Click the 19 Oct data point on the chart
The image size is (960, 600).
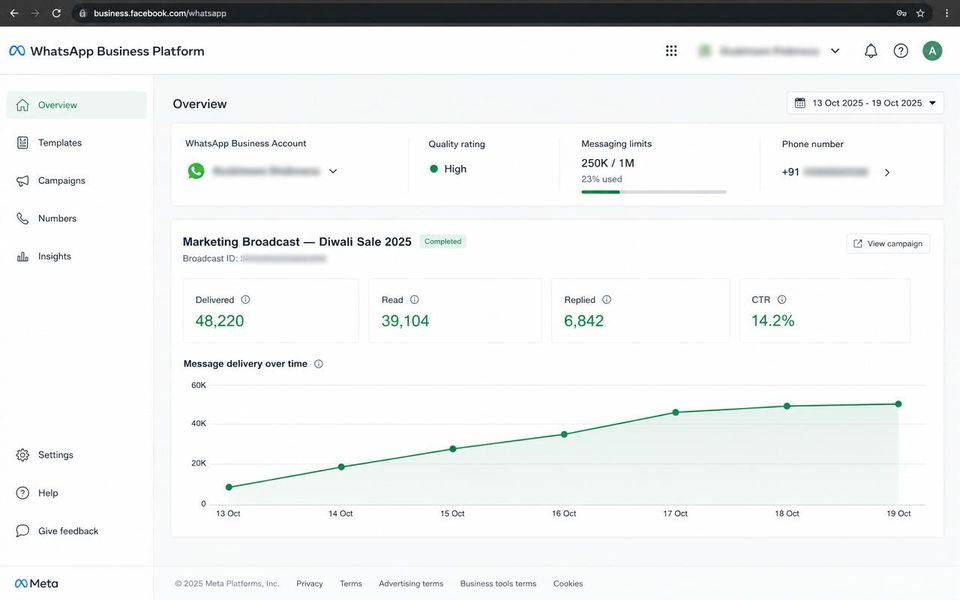click(898, 404)
